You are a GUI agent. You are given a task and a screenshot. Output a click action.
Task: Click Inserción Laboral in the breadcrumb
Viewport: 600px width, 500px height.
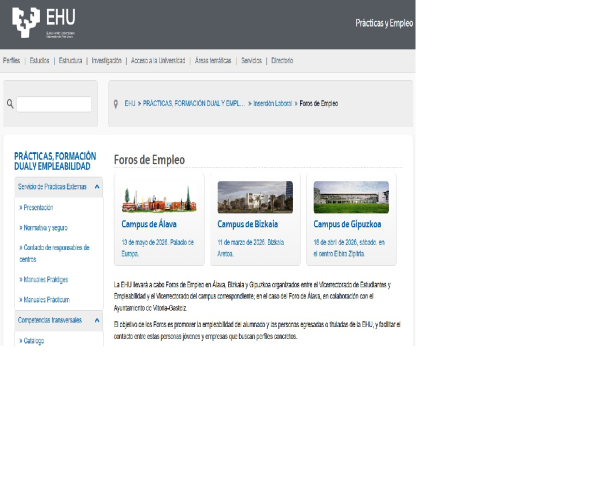(274, 103)
